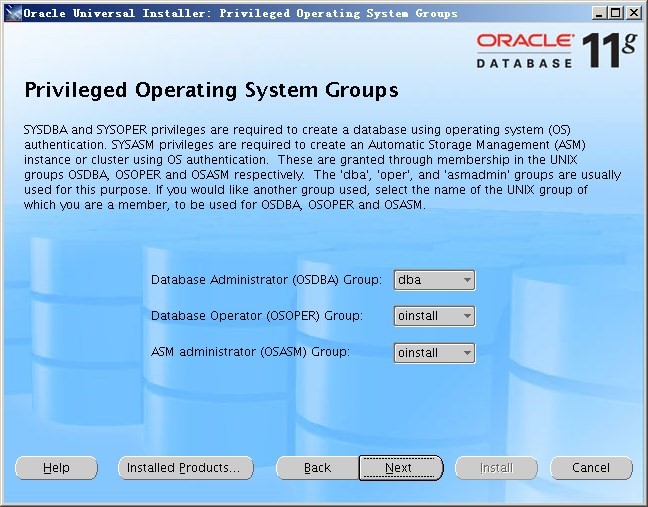Close the installer with the X button
This screenshot has width=648, height=507.
tap(633, 12)
